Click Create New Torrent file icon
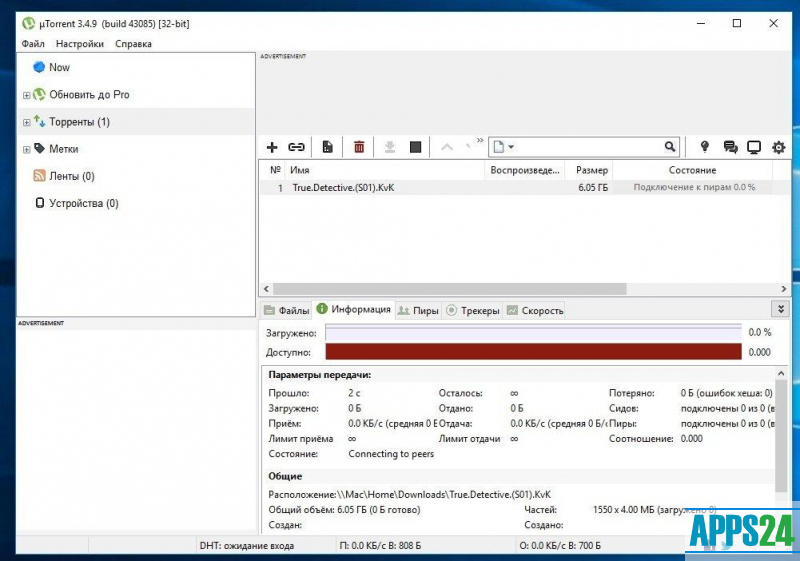The width and height of the screenshot is (800, 561). [x=328, y=147]
